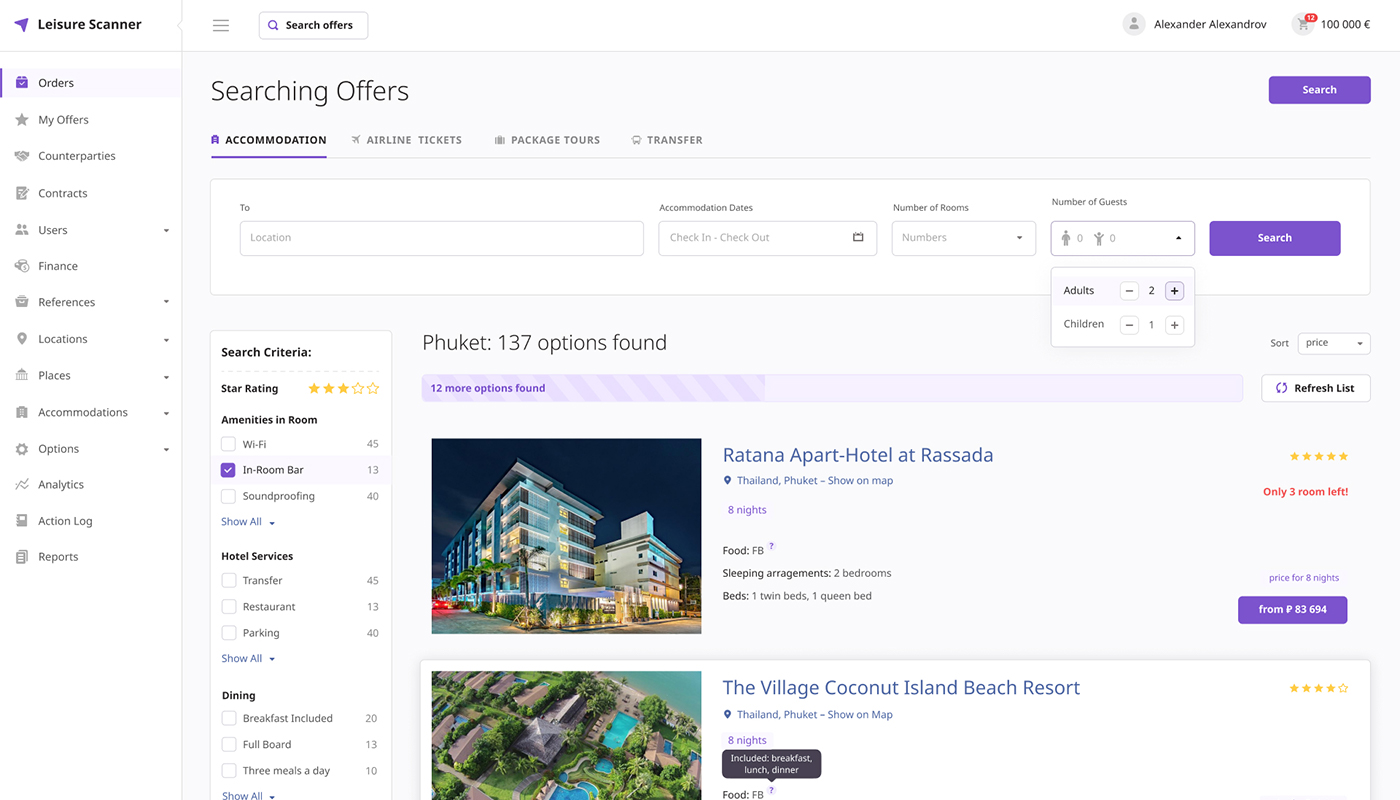Expand the Accommodations sidebar submenu arrow
This screenshot has height=800, width=1400.
pos(166,413)
